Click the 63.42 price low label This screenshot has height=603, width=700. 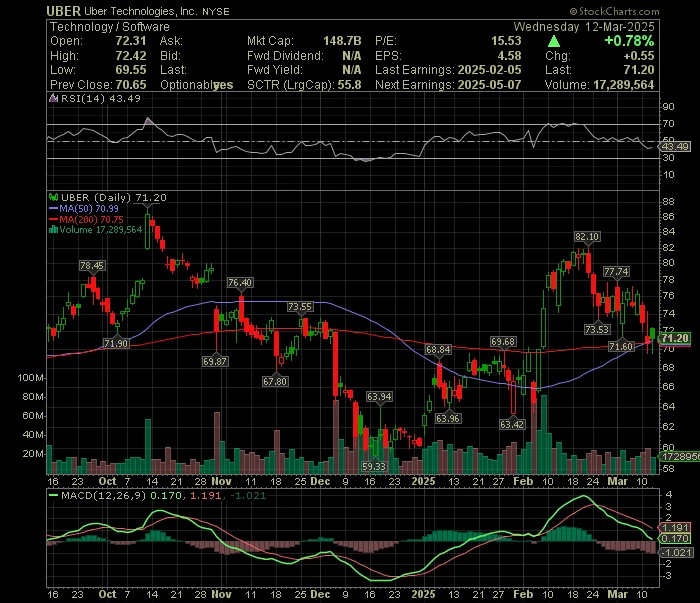coord(512,424)
